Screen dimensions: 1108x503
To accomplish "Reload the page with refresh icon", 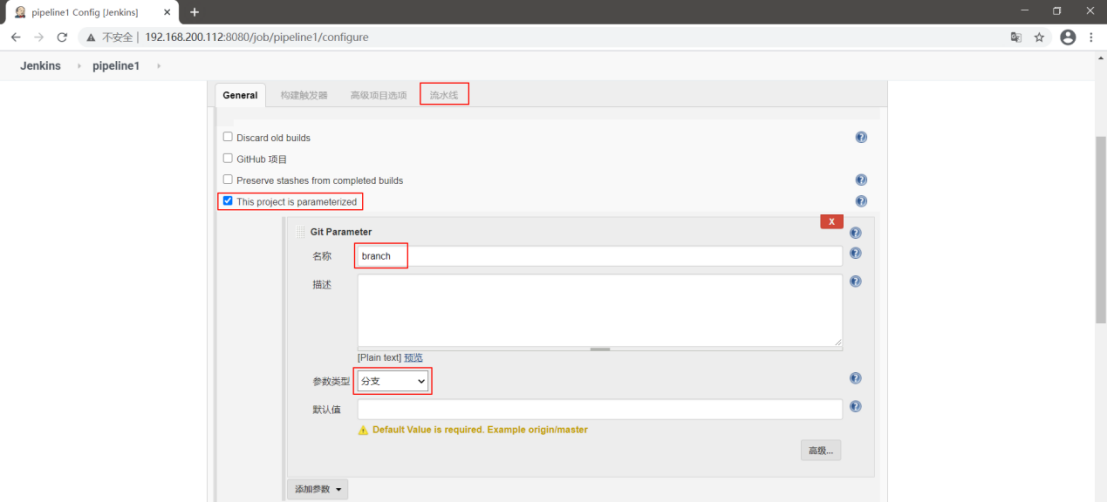I will coord(61,37).
